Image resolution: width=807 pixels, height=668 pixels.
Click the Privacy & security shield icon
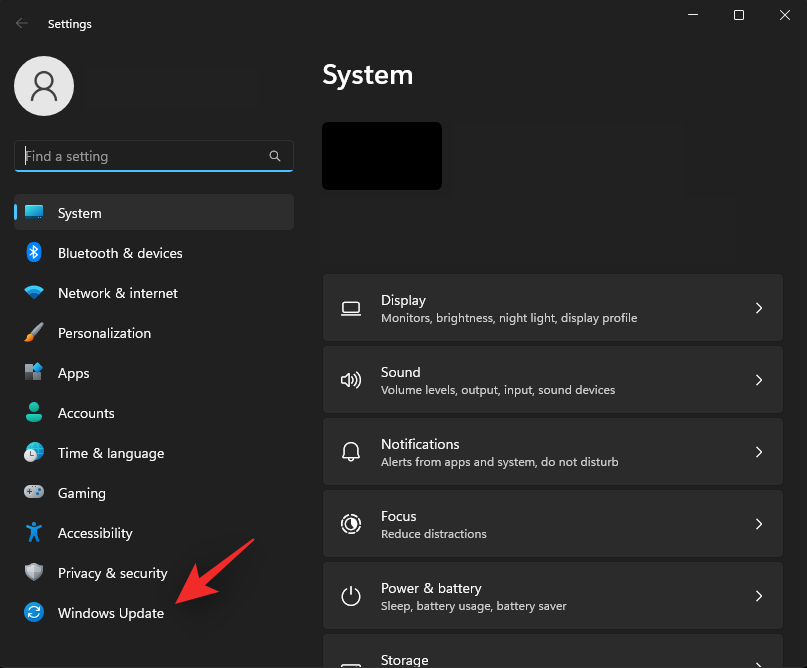click(x=34, y=573)
